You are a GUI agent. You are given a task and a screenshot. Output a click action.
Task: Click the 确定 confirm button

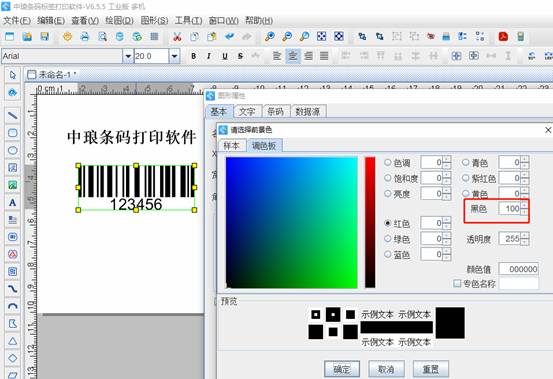pyautogui.click(x=342, y=369)
